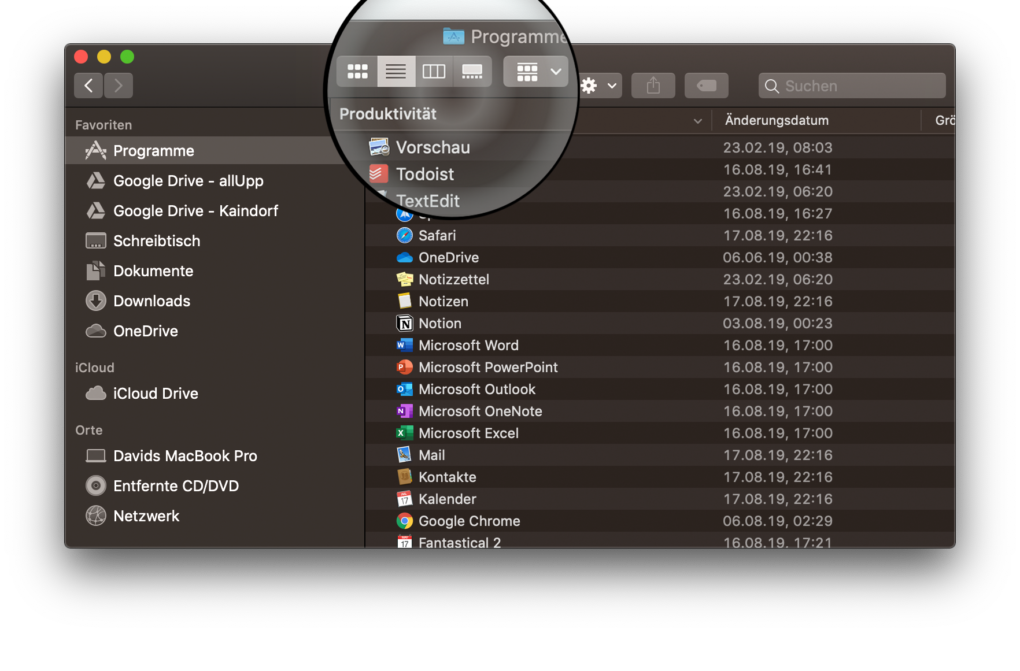This screenshot has width=1020, height=671.
Task: Select the Kalender app icon
Action: tap(405, 499)
